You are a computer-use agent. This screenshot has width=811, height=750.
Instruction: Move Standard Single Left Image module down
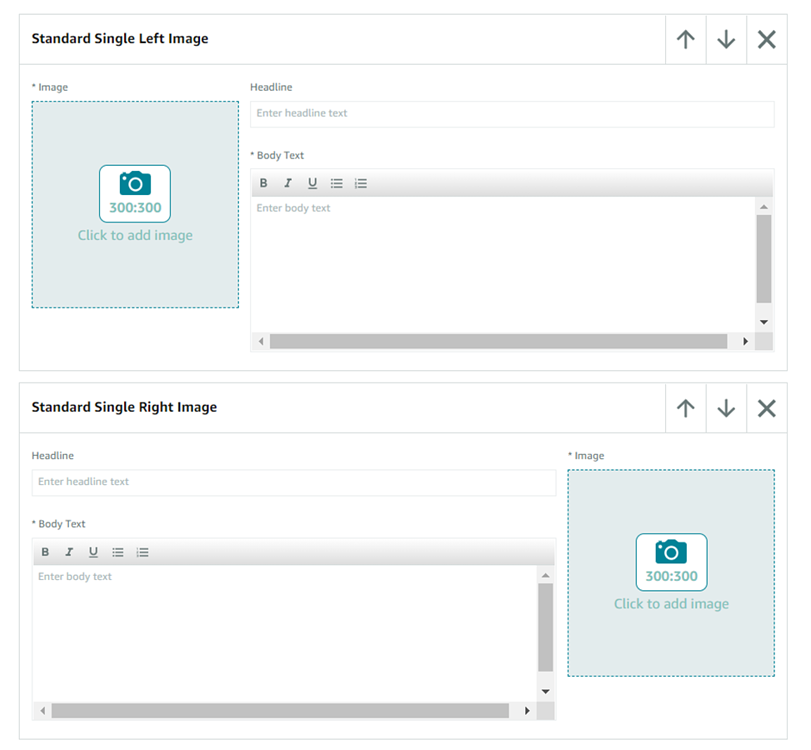(726, 40)
